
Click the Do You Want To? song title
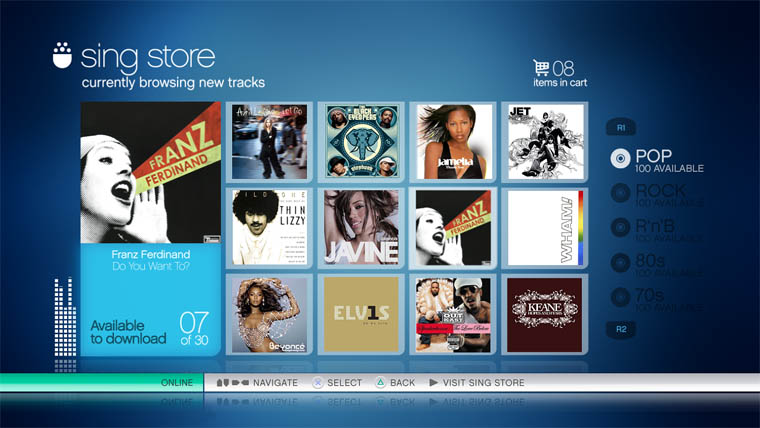coord(151,266)
